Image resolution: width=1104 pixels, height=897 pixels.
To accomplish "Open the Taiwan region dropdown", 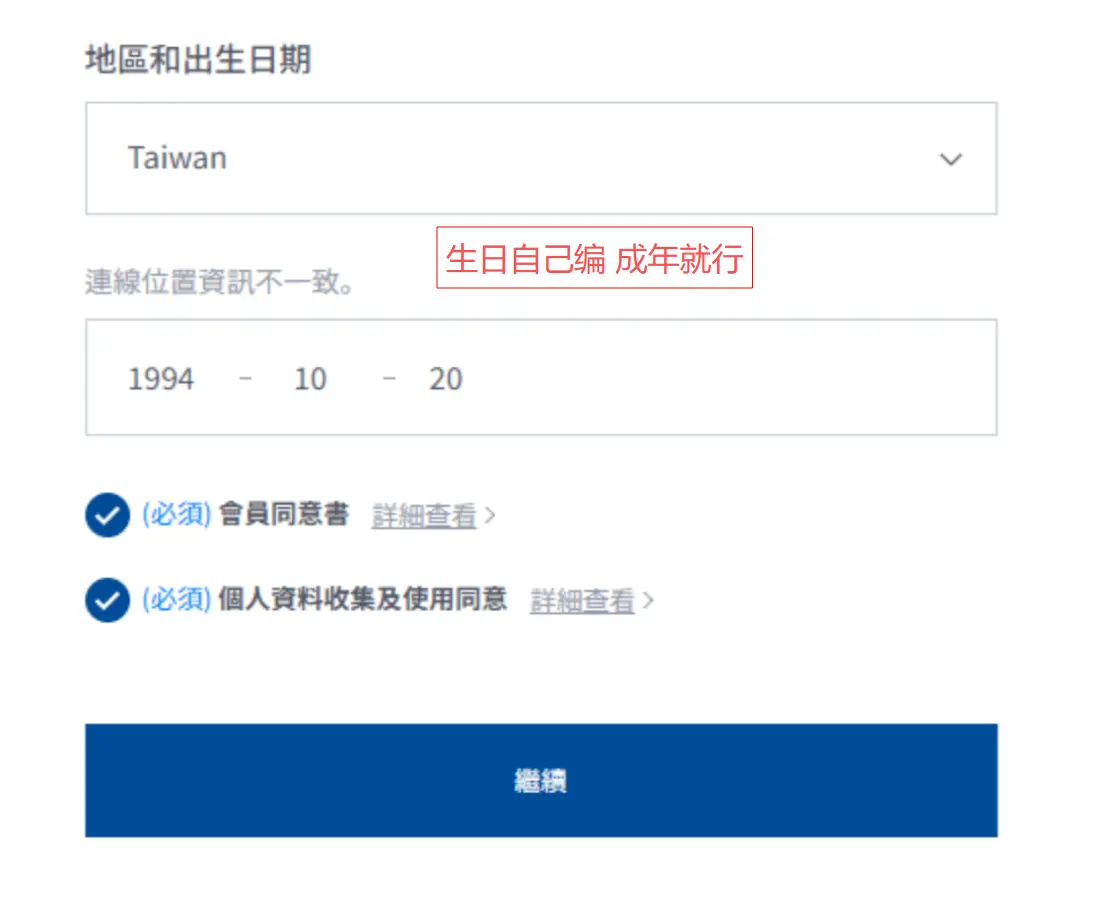I will click(x=540, y=158).
